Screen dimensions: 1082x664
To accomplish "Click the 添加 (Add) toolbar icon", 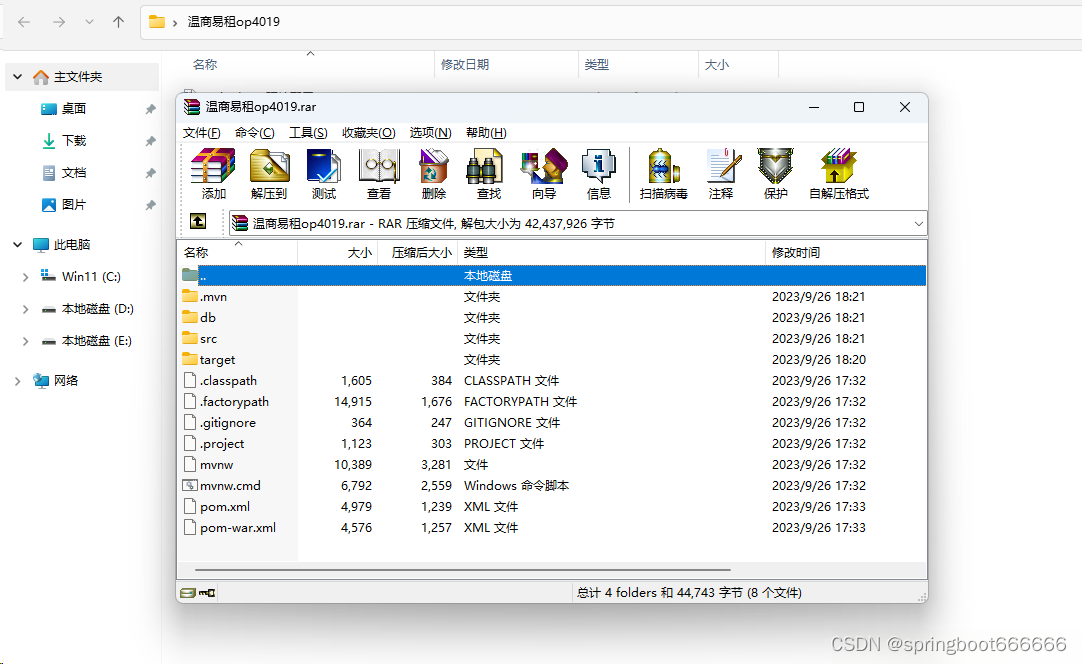I will pos(213,166).
